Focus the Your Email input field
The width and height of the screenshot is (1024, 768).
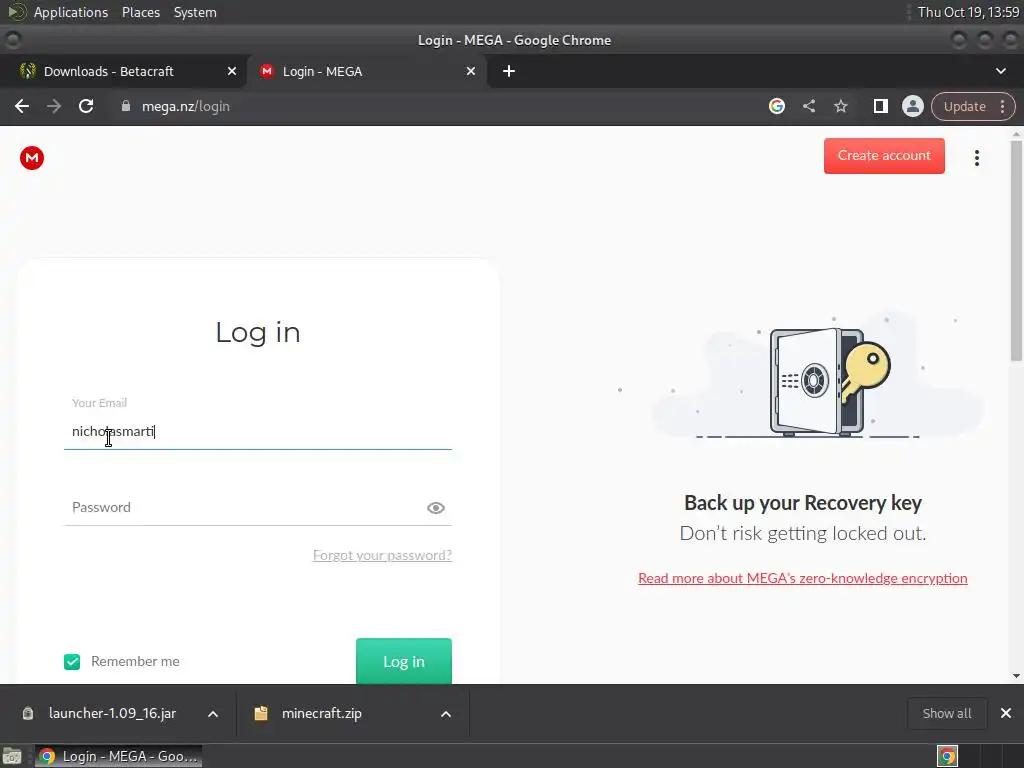[257, 431]
